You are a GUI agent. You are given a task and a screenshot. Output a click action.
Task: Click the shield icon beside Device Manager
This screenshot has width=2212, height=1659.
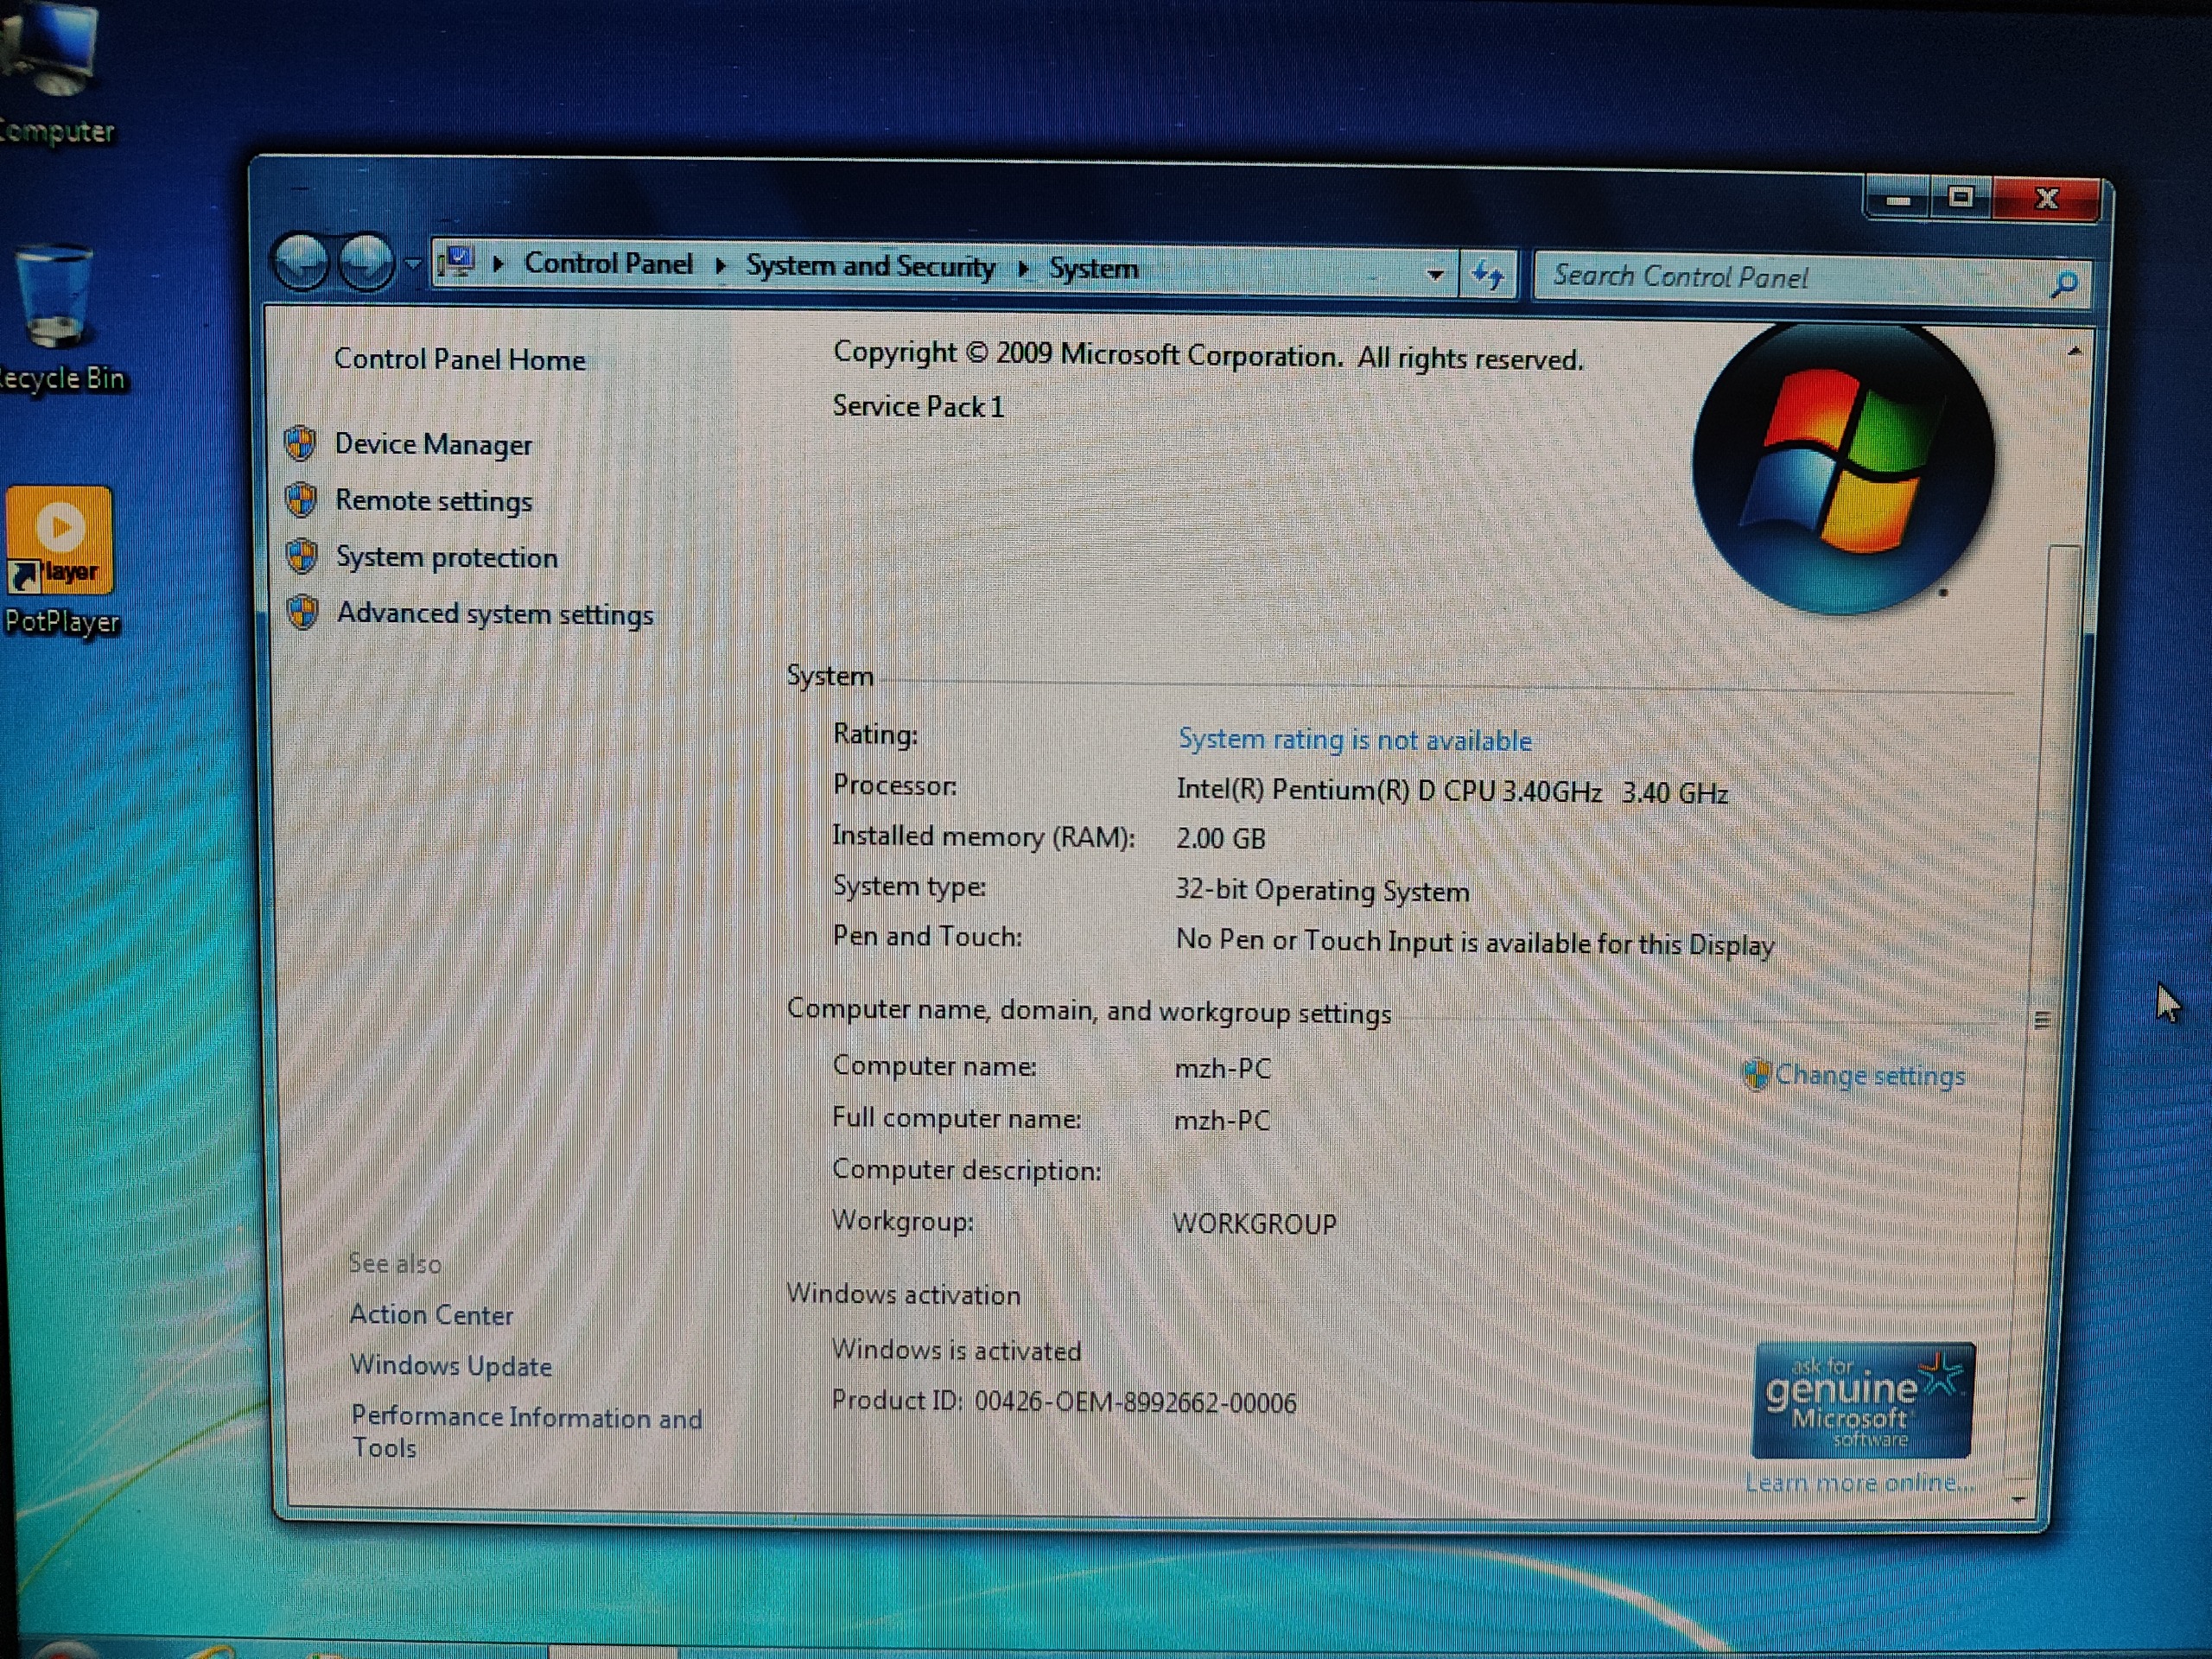coord(301,443)
